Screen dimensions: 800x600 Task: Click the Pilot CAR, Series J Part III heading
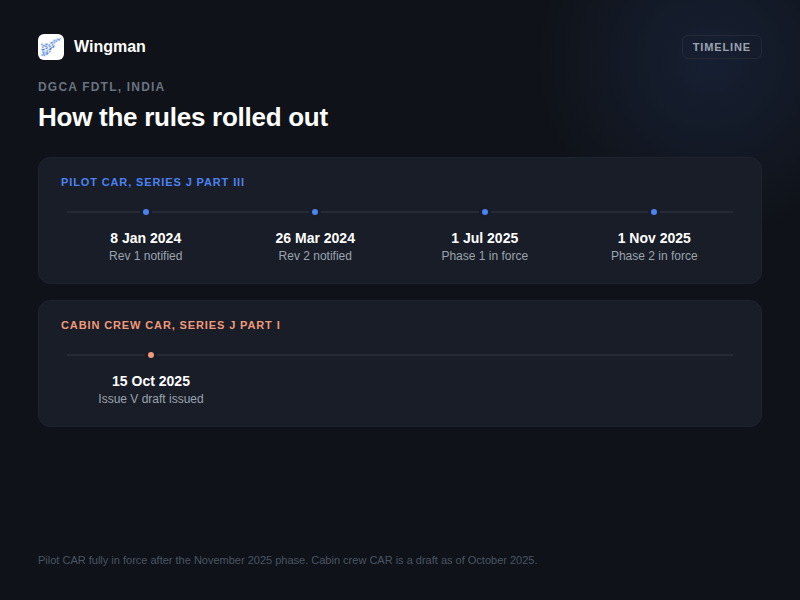[x=153, y=182]
